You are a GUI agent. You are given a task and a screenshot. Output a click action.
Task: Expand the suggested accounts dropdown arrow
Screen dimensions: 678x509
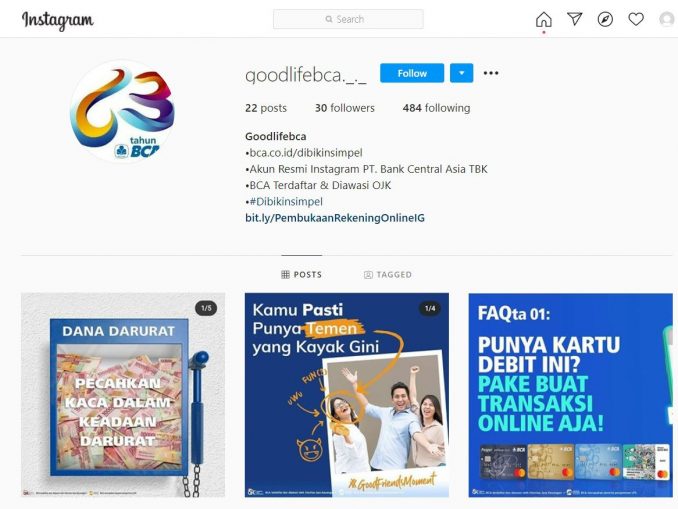click(x=461, y=73)
